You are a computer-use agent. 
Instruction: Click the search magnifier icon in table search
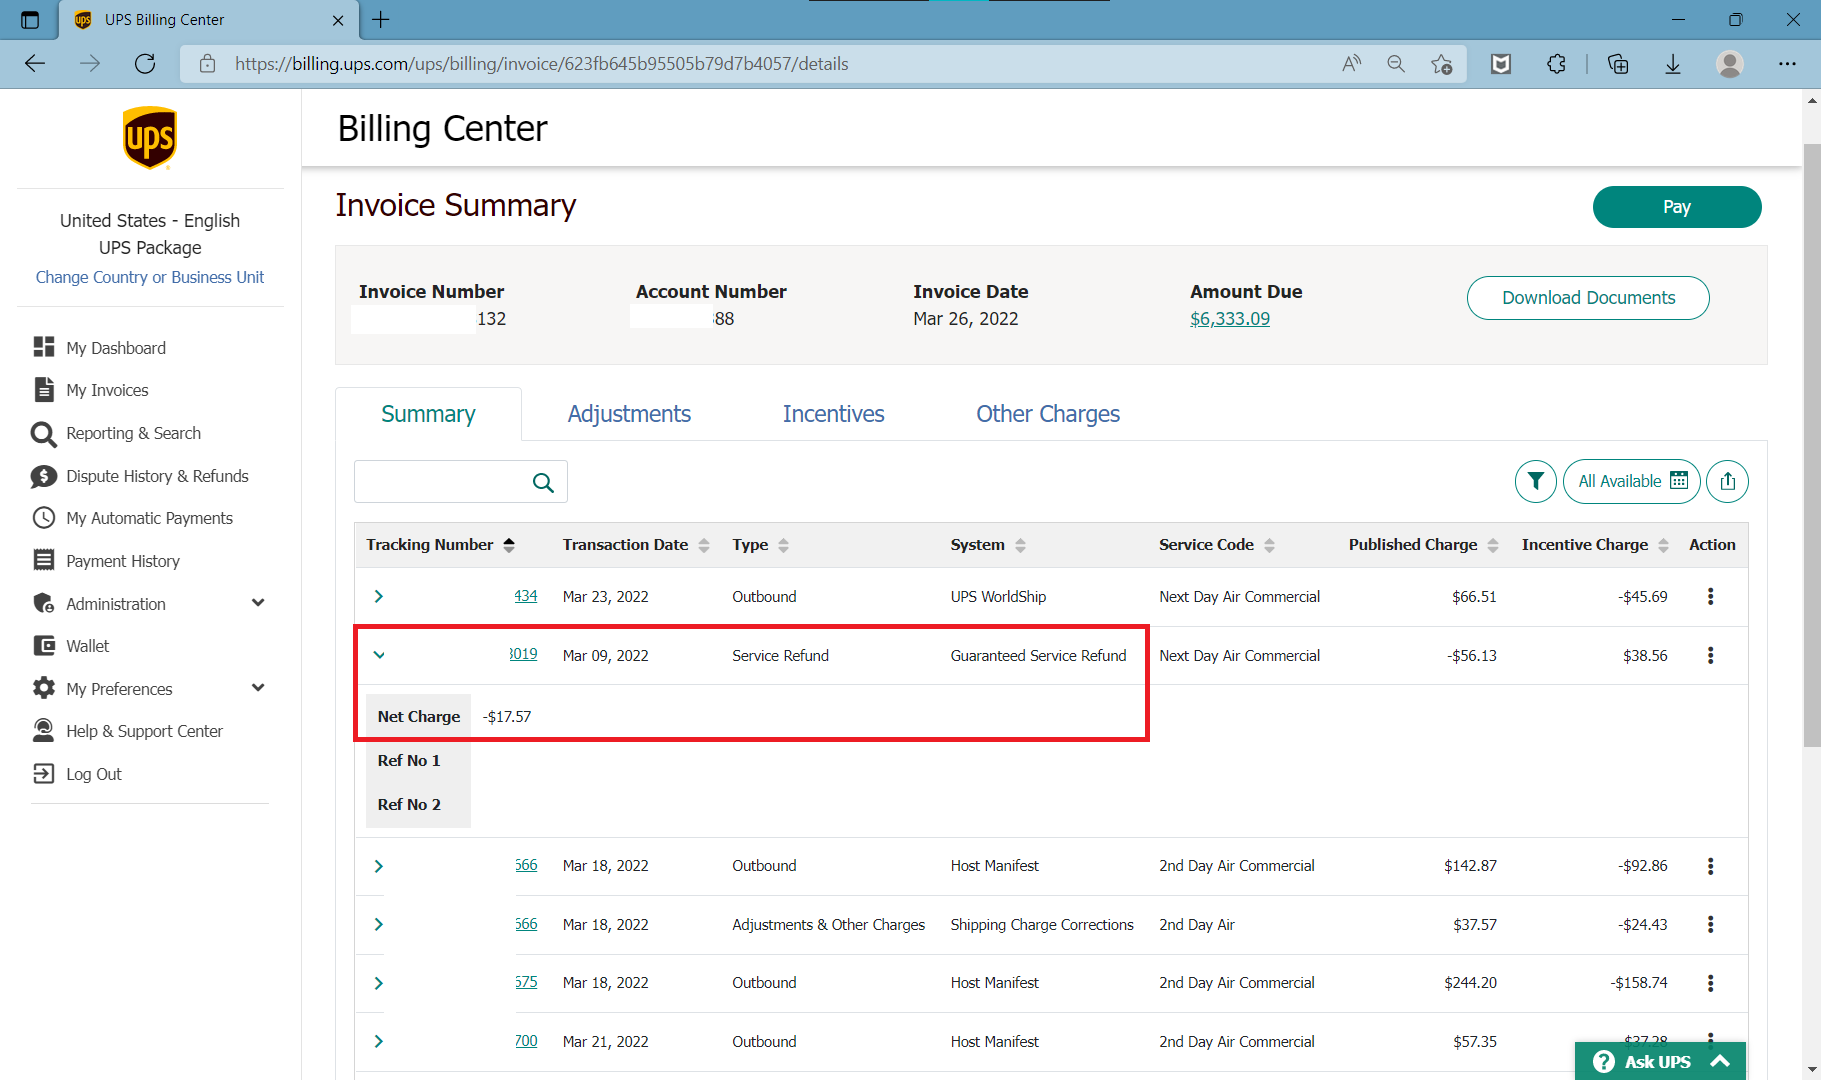(543, 483)
